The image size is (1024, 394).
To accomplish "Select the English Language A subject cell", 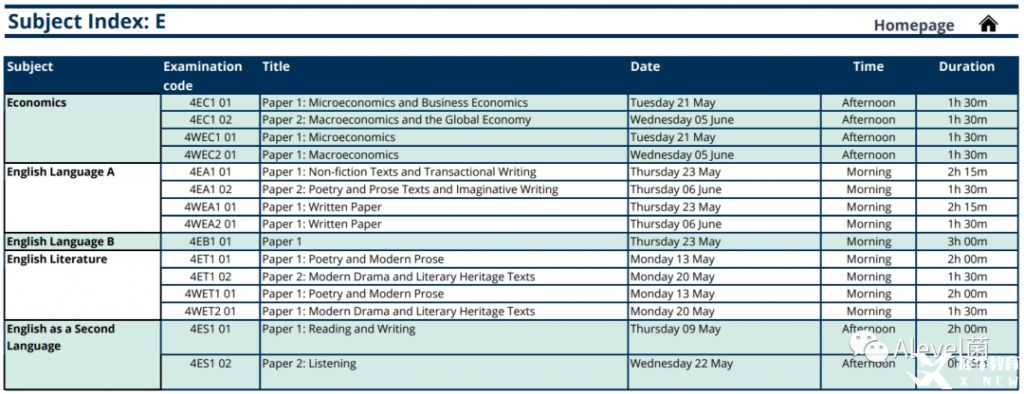I will (x=83, y=198).
